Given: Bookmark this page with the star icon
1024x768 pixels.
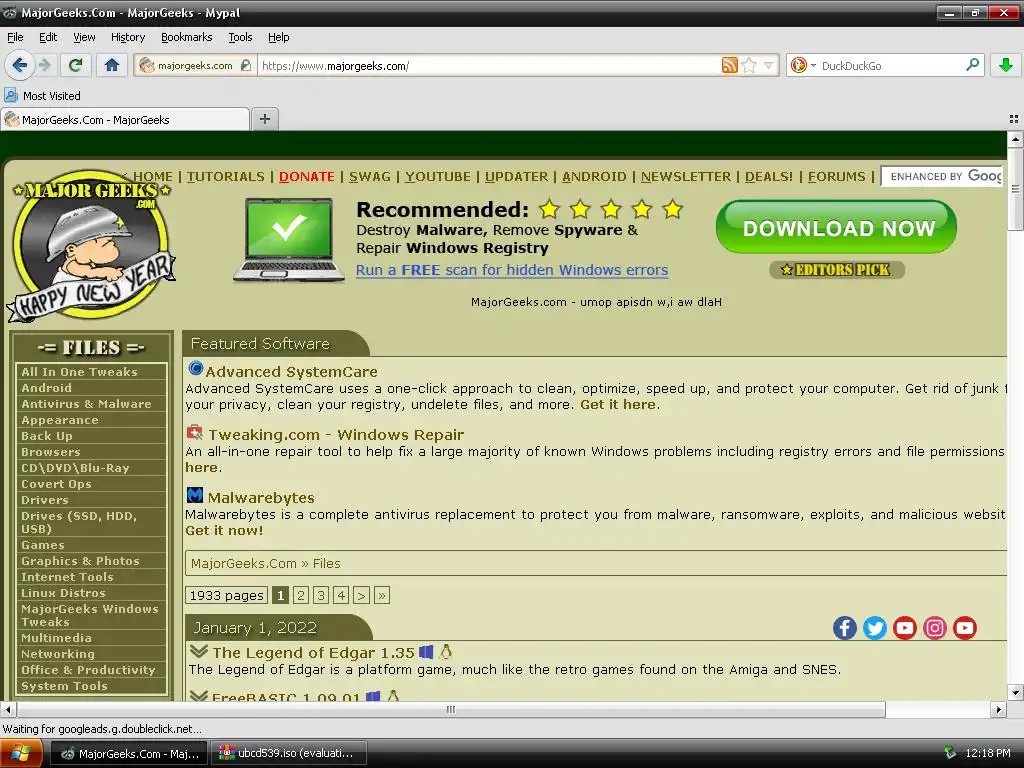Looking at the screenshot, I should (749, 65).
